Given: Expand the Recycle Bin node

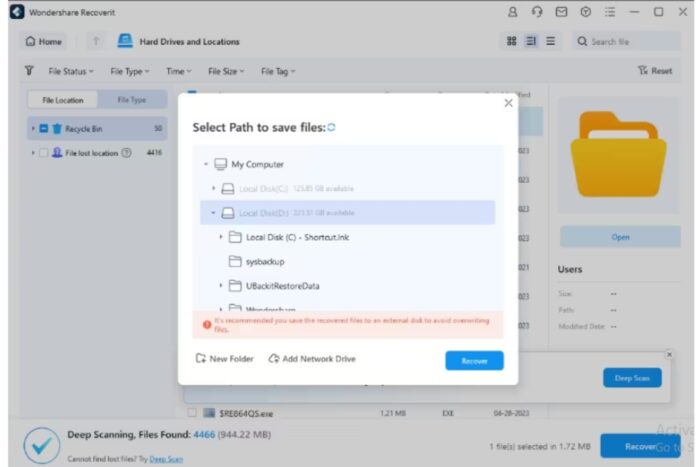Looking at the screenshot, I should pos(33,129).
